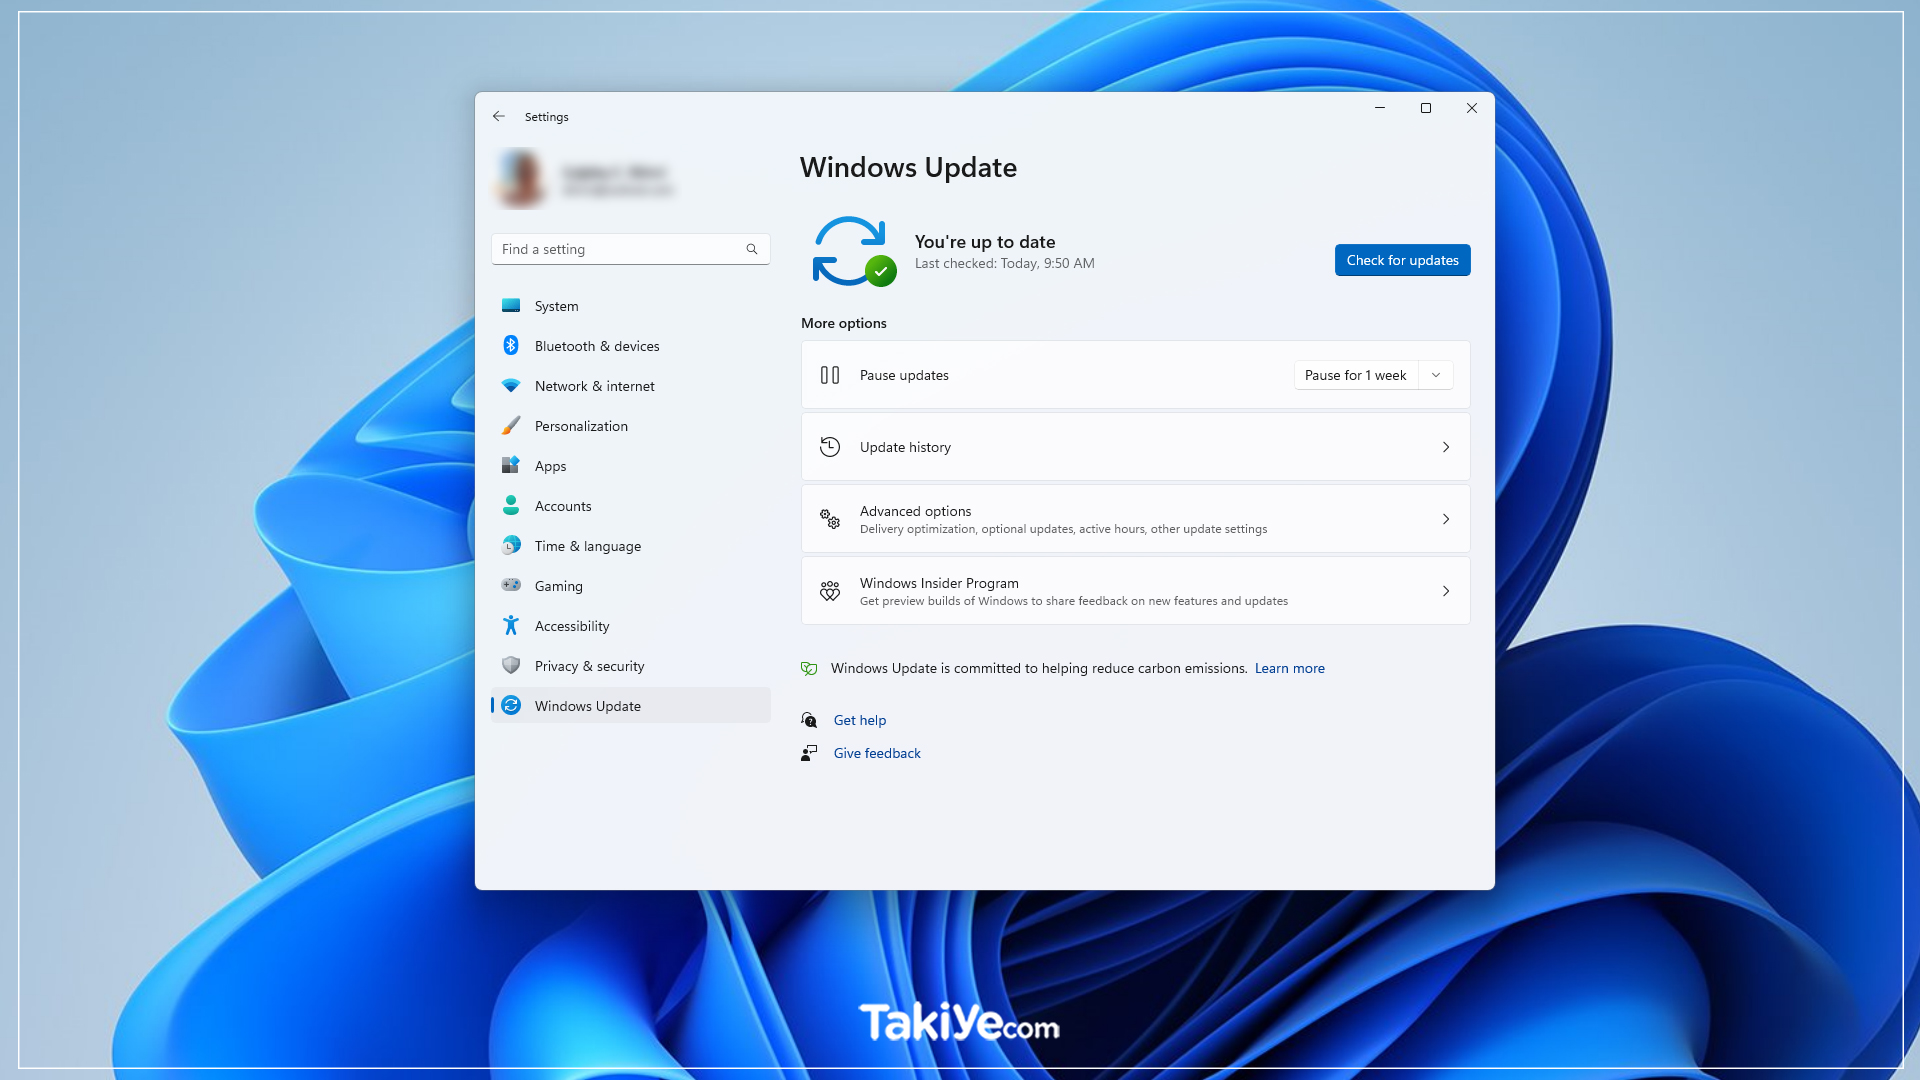Click the Give feedback link
The height and width of the screenshot is (1080, 1920).
point(877,753)
